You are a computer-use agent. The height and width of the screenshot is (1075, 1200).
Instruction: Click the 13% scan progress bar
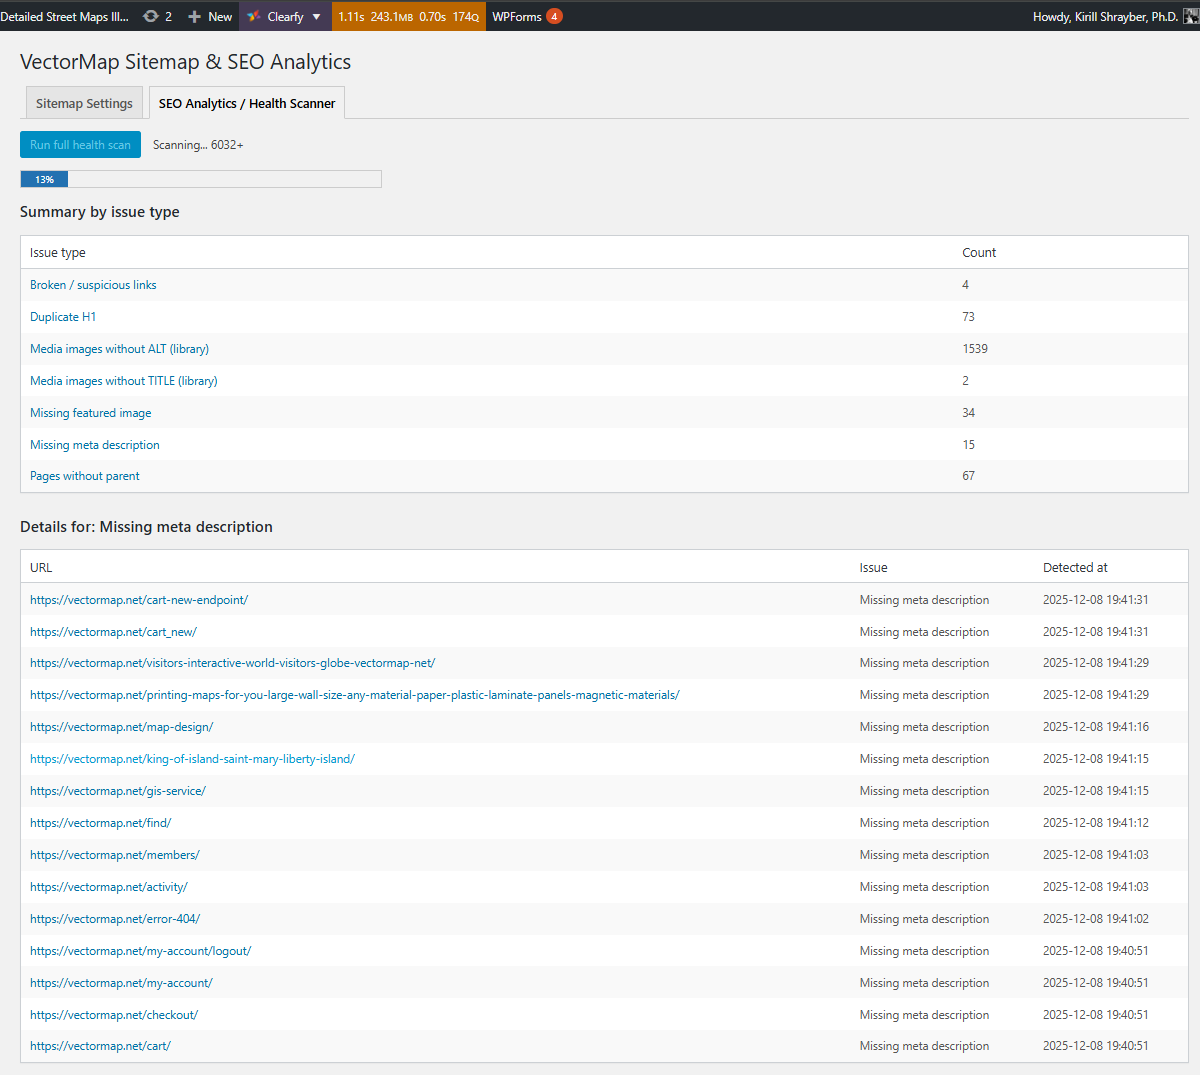point(44,179)
